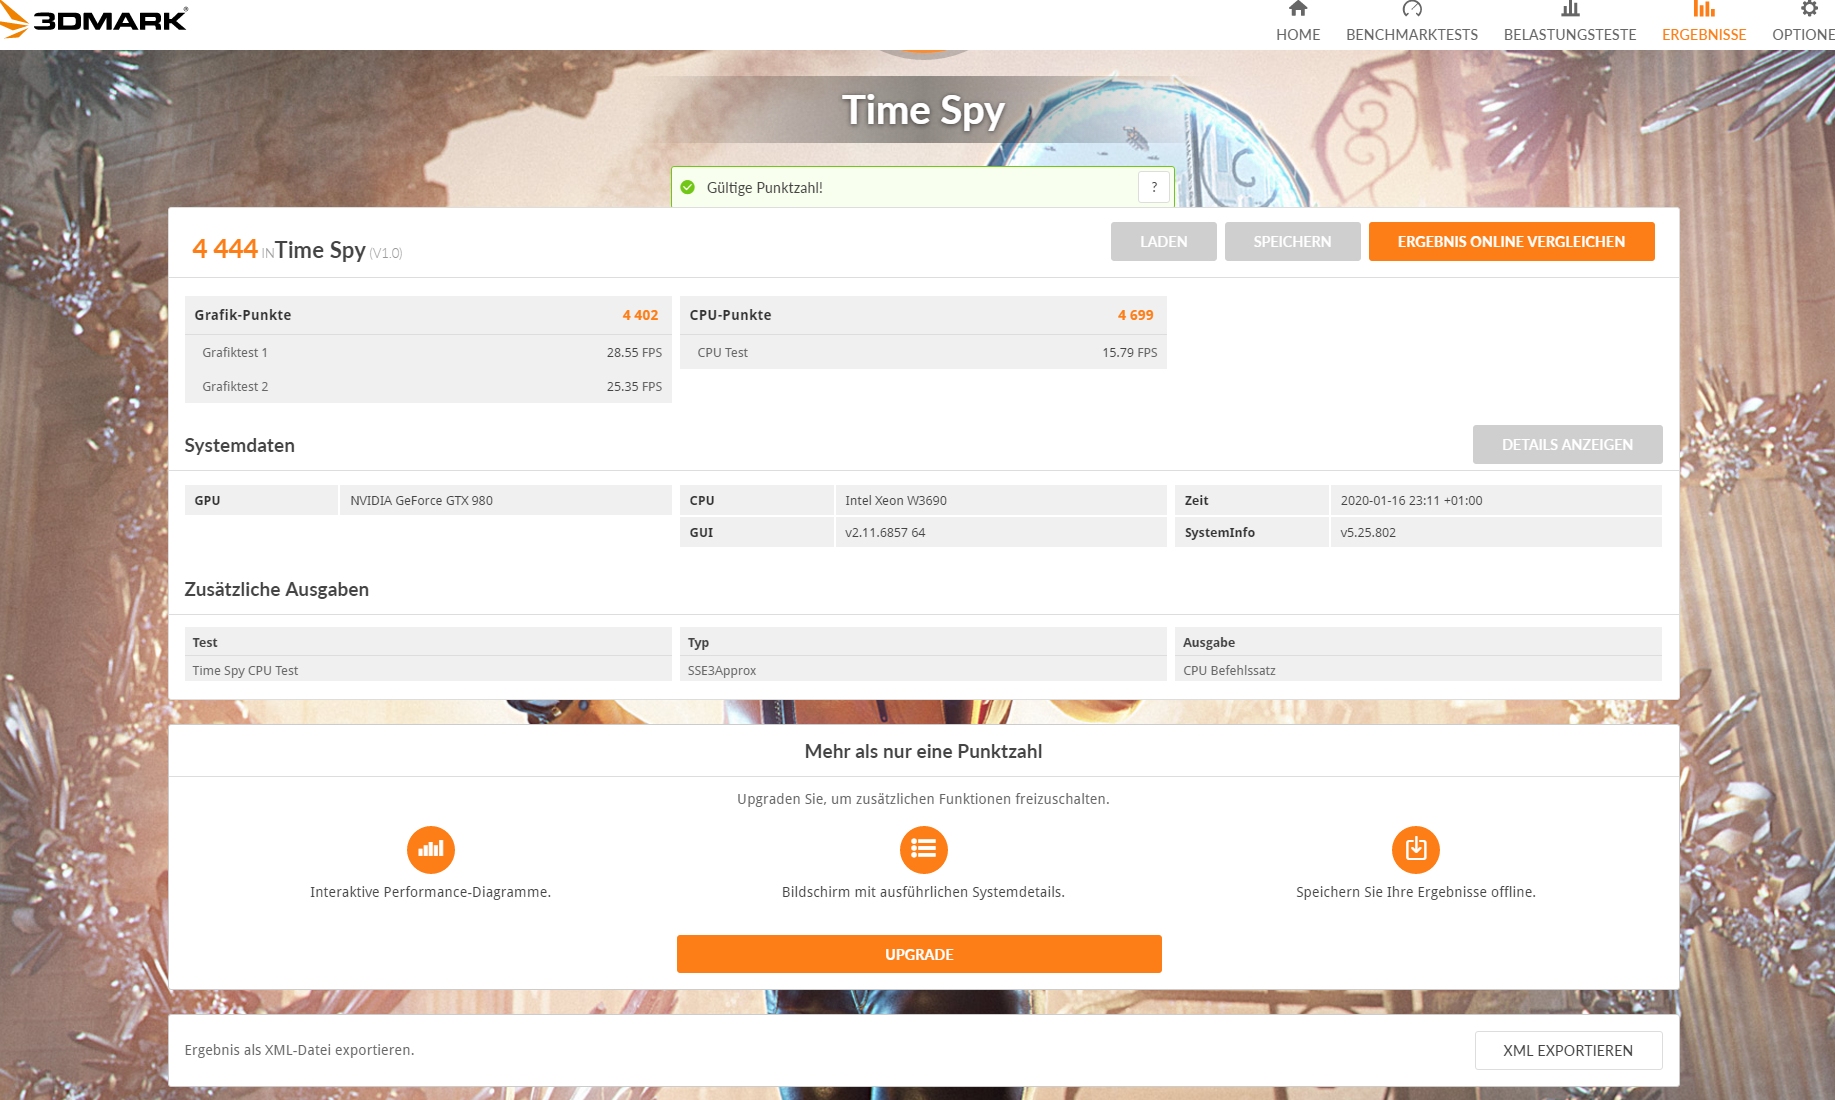The height and width of the screenshot is (1100, 1835).
Task: Click the Optionen gear icon
Action: click(x=1809, y=9)
